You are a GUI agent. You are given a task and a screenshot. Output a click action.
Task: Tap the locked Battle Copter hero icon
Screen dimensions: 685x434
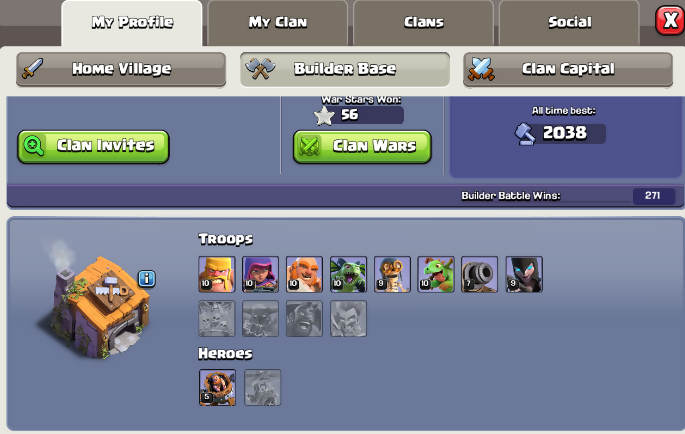point(263,387)
